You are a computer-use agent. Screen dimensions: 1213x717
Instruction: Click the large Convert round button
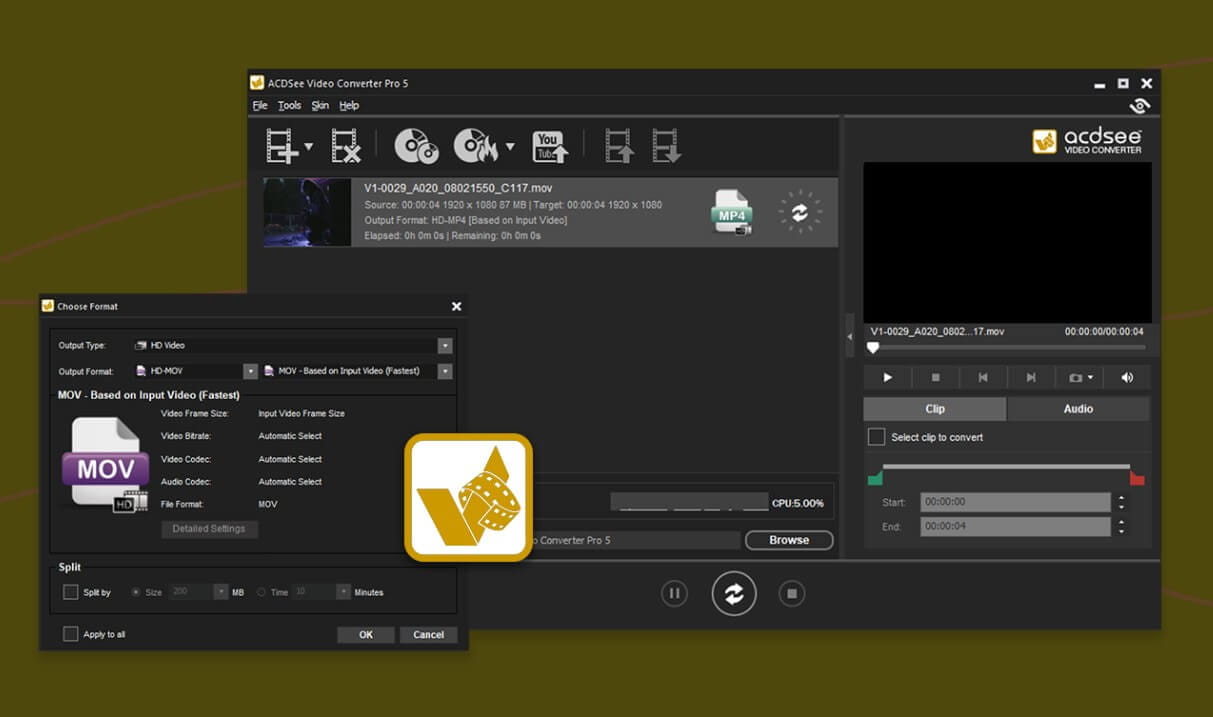(734, 594)
